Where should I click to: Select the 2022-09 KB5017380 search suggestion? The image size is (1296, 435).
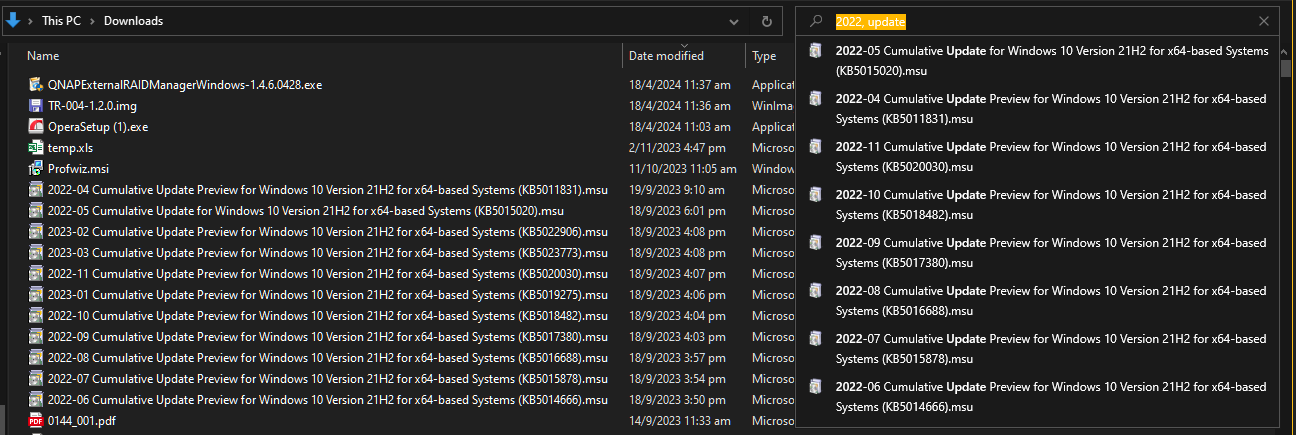(x=1037, y=253)
